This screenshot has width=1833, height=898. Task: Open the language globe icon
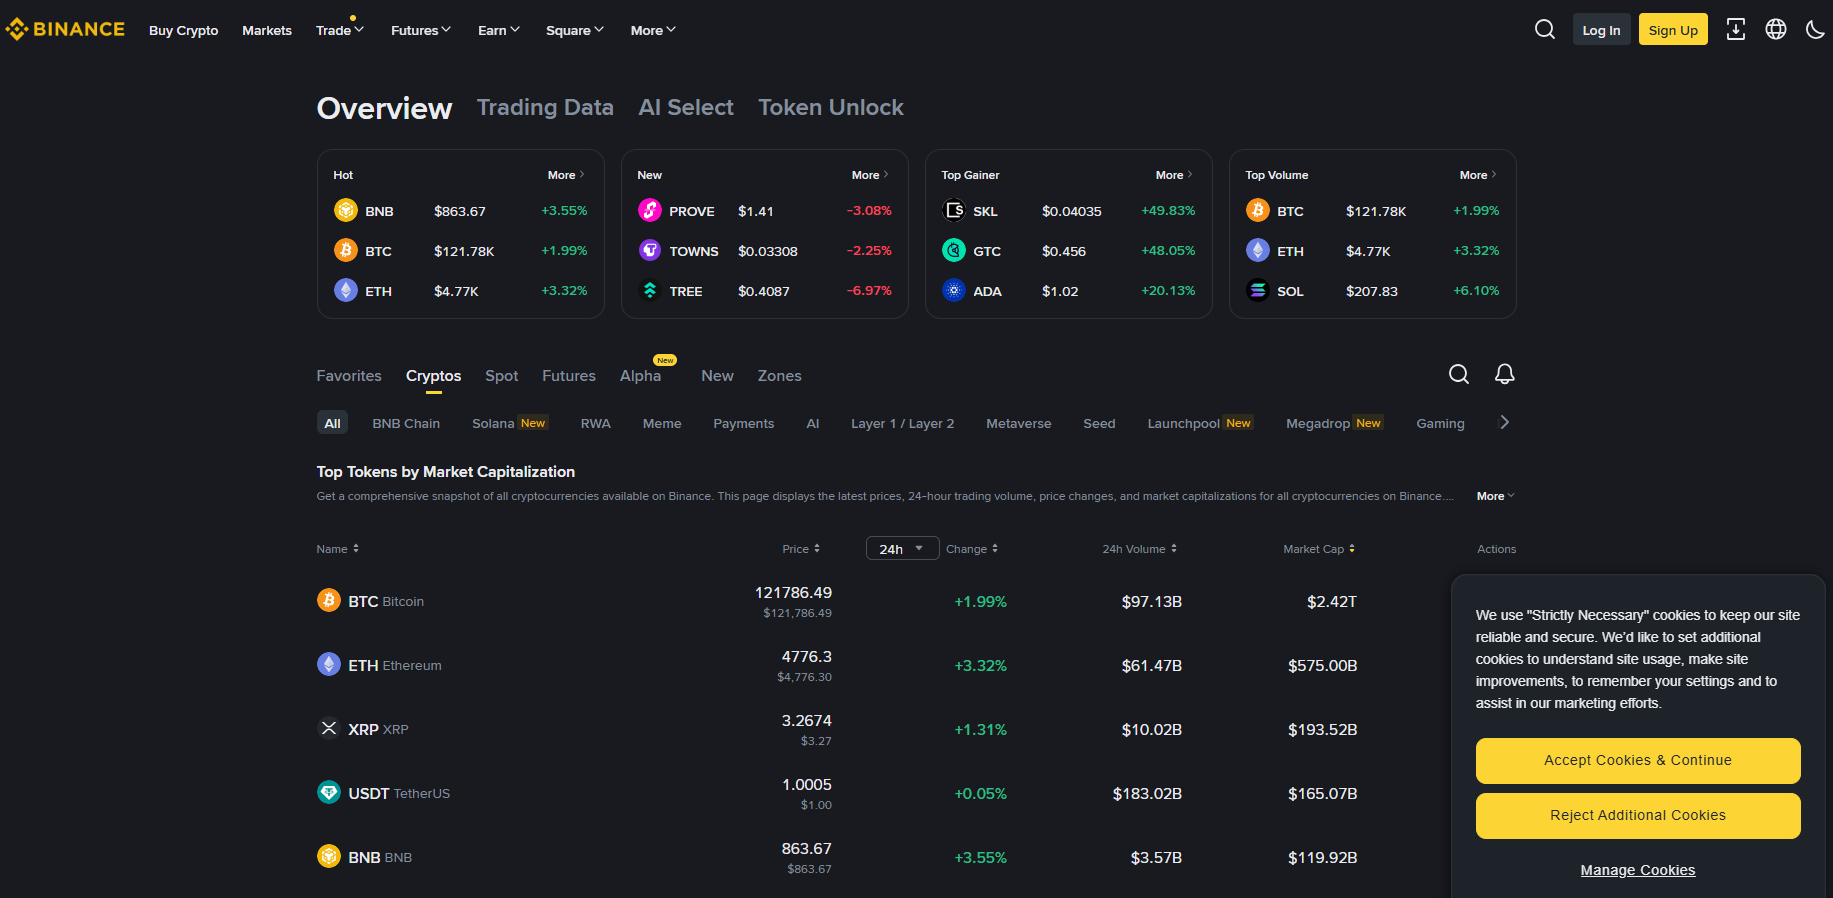(1776, 30)
